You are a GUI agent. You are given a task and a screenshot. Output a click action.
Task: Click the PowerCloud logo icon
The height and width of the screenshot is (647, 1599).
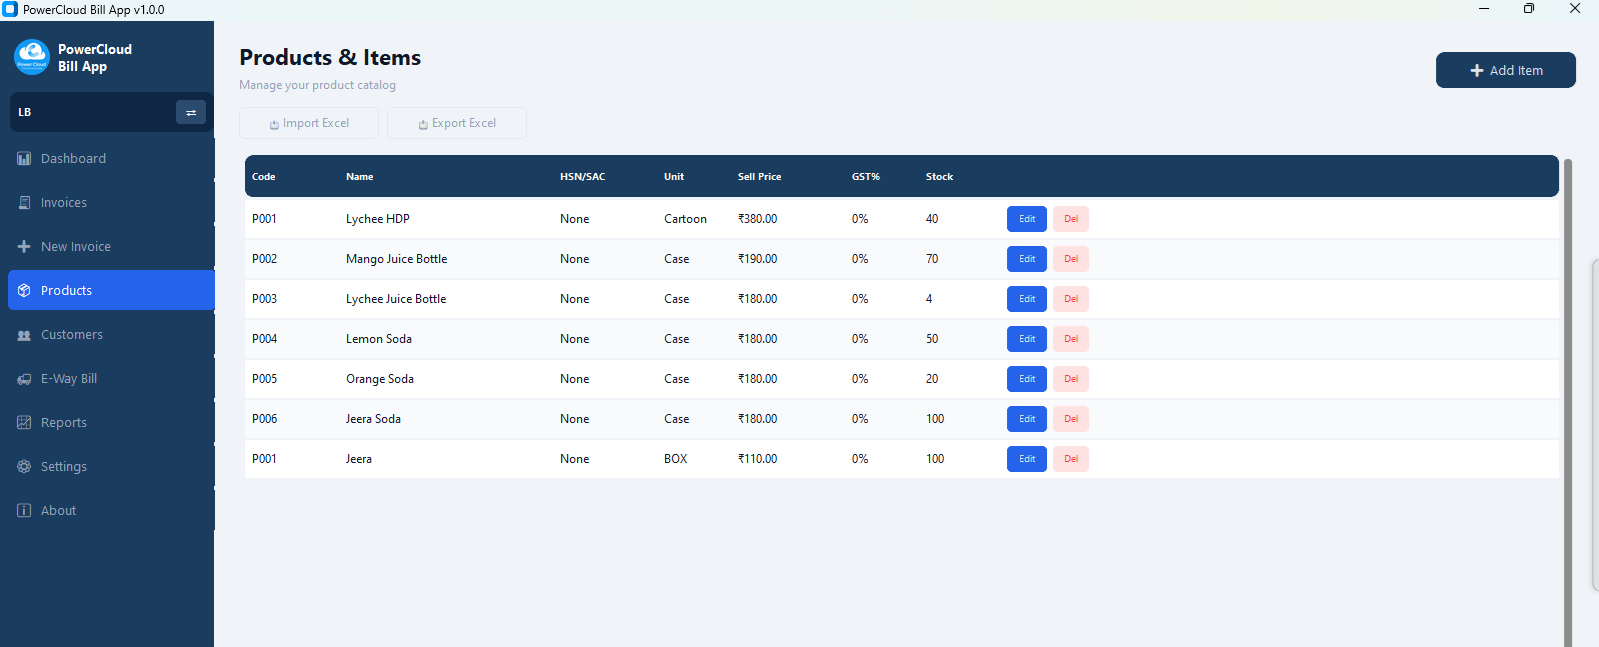click(32, 57)
